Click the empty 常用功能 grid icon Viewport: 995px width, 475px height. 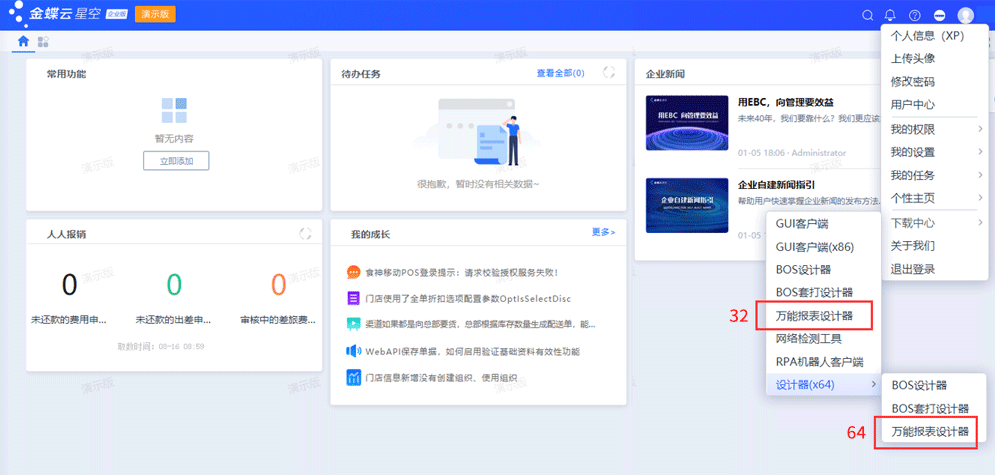(x=174, y=110)
